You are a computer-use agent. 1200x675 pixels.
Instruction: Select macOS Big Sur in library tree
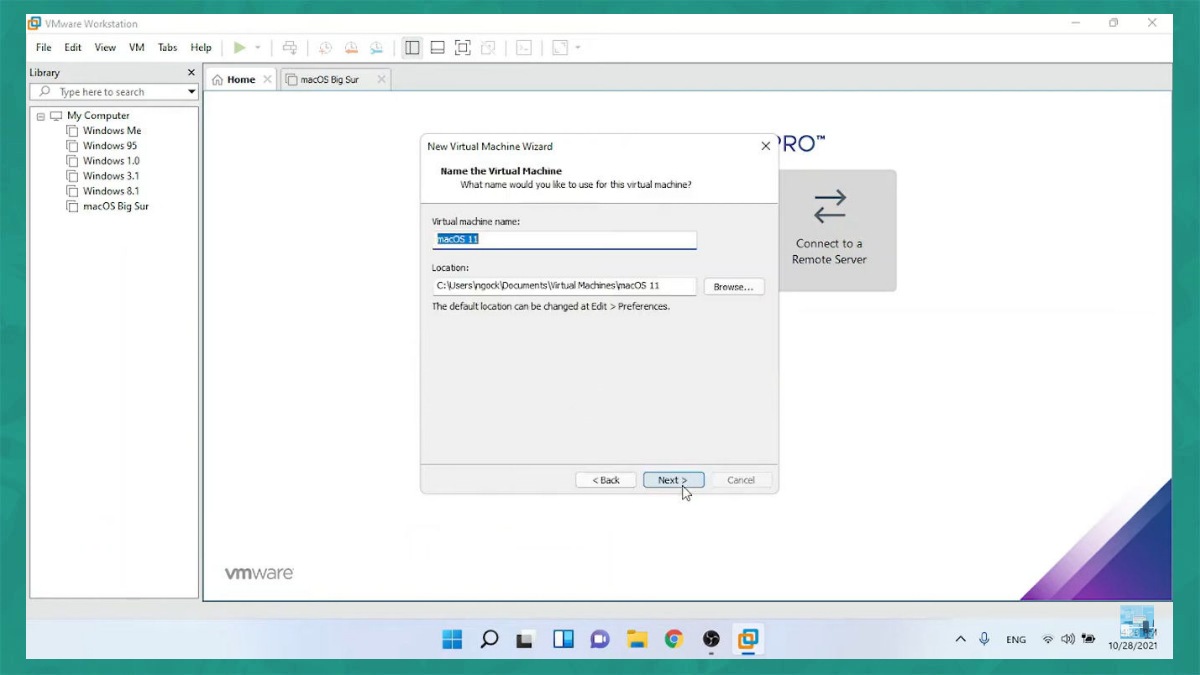[116, 206]
